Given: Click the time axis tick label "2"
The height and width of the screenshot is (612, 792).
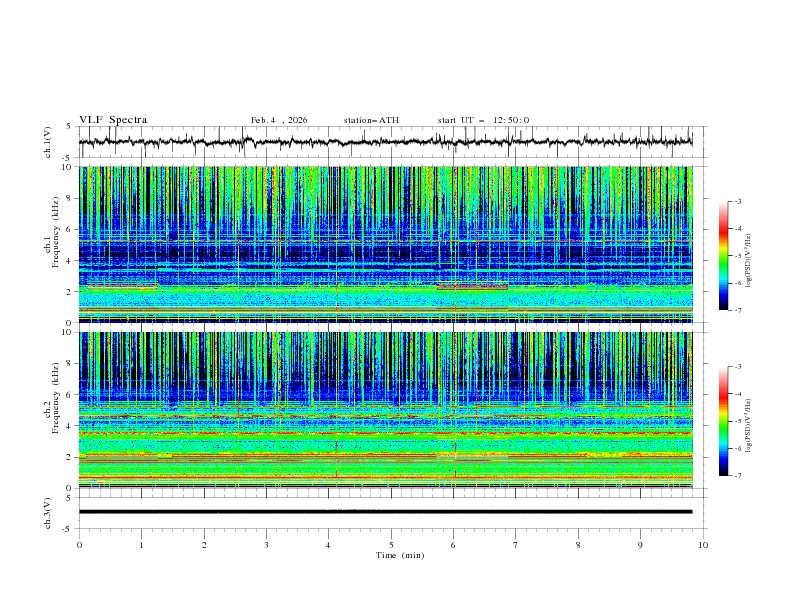Looking at the screenshot, I should pos(204,545).
